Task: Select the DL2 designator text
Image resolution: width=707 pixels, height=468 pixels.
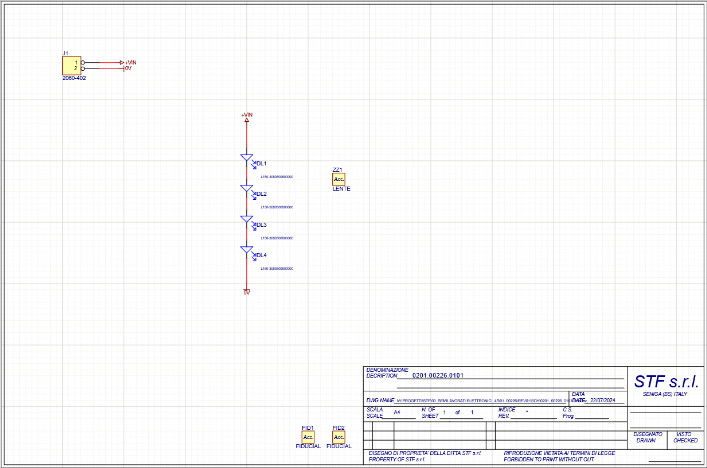Action: (x=262, y=194)
